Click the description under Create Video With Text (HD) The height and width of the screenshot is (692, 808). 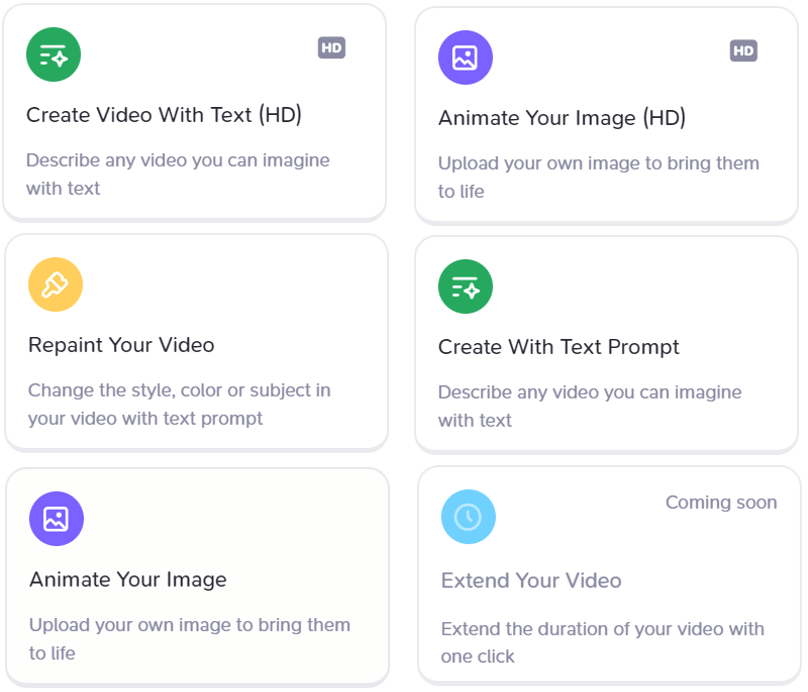(178, 174)
